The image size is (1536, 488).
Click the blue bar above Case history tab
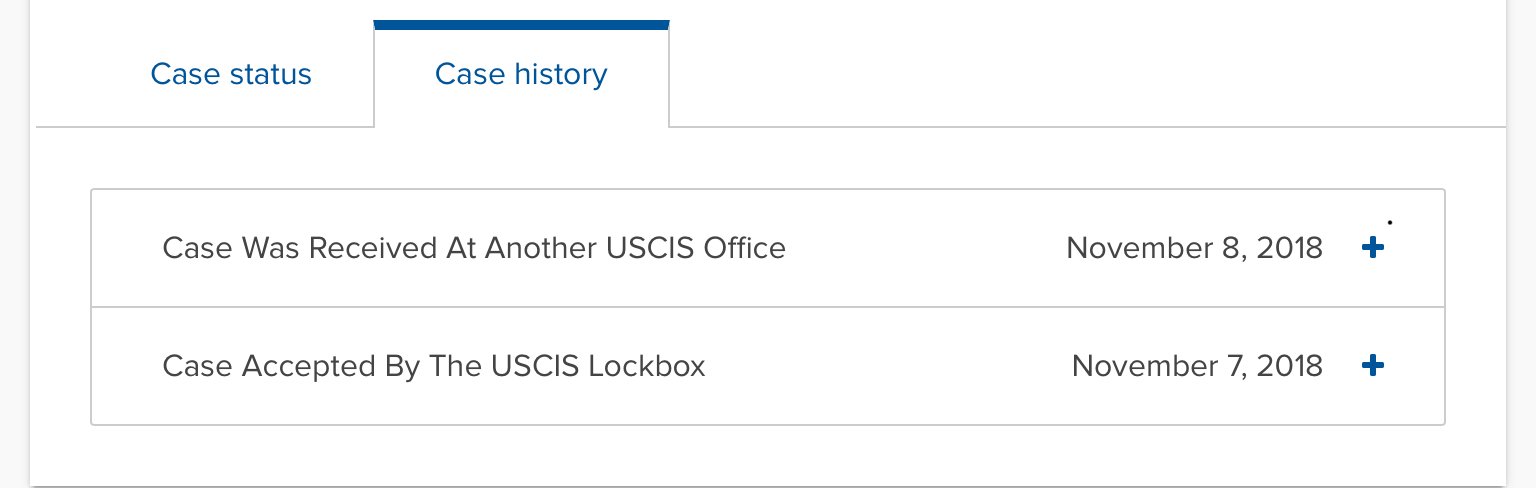pyautogui.click(x=521, y=25)
